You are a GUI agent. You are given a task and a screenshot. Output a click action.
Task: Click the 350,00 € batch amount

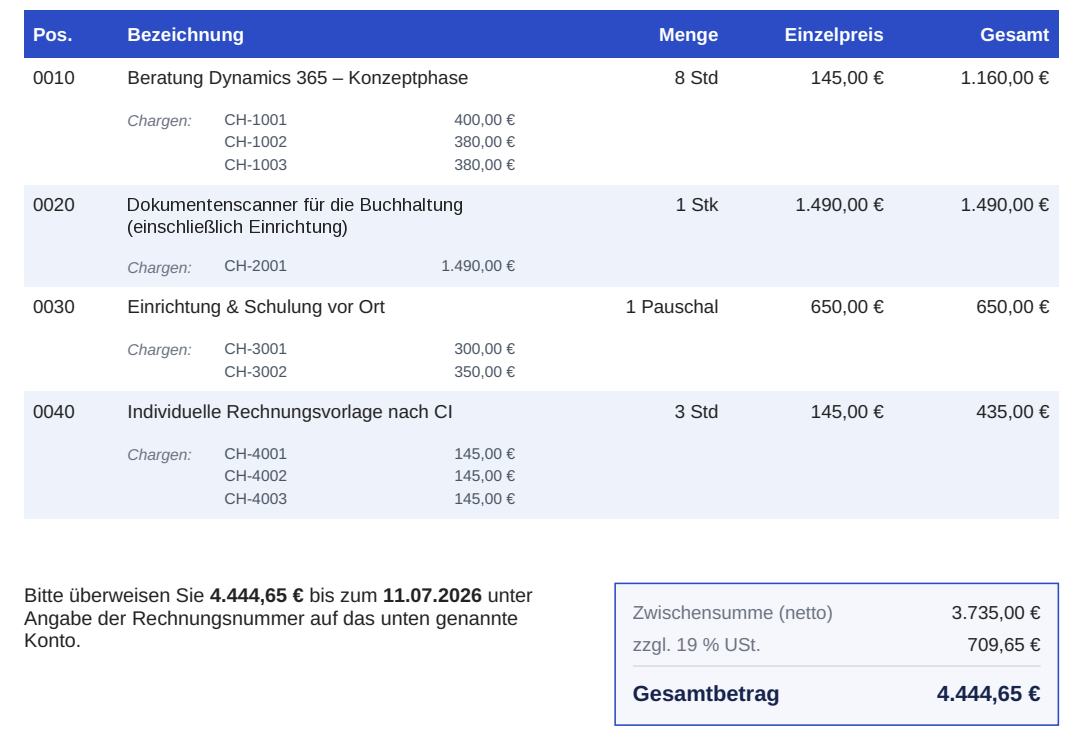tap(484, 372)
